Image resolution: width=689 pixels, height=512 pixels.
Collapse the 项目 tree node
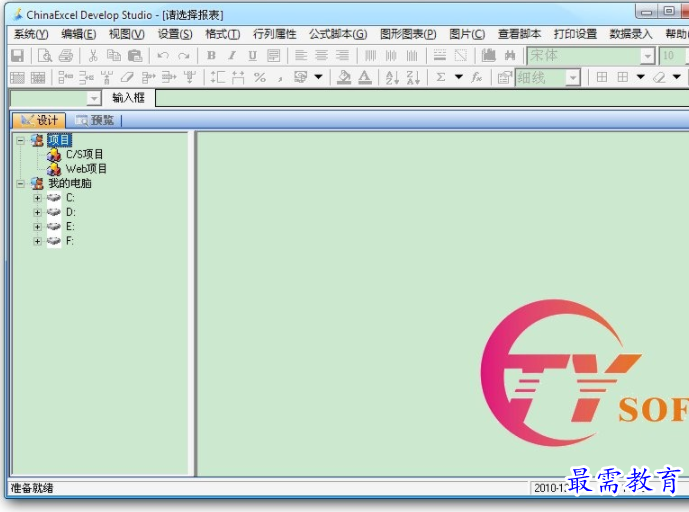21,141
